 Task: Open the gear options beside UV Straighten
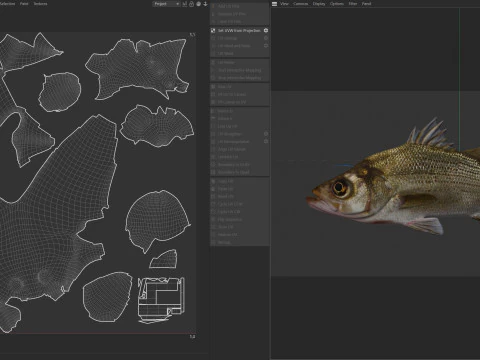coord(266,134)
